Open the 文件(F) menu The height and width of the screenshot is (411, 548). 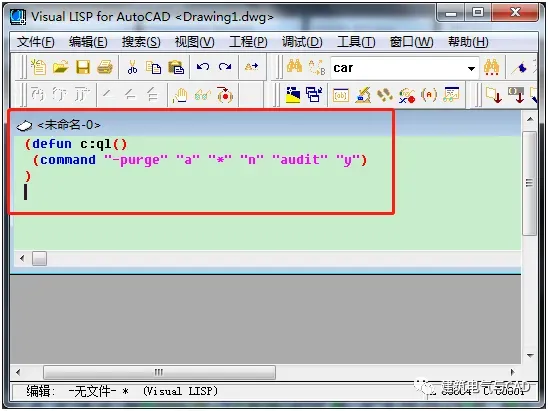click(35, 42)
